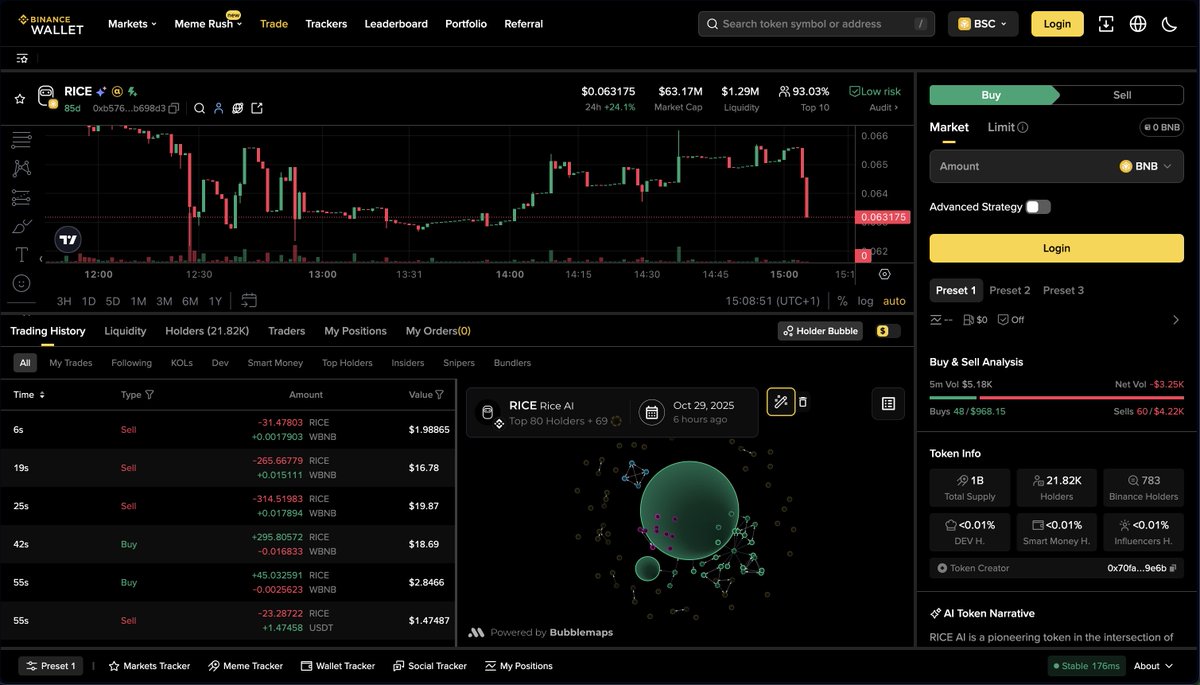The width and height of the screenshot is (1200, 685).
Task: Click the token search input field
Action: (815, 23)
